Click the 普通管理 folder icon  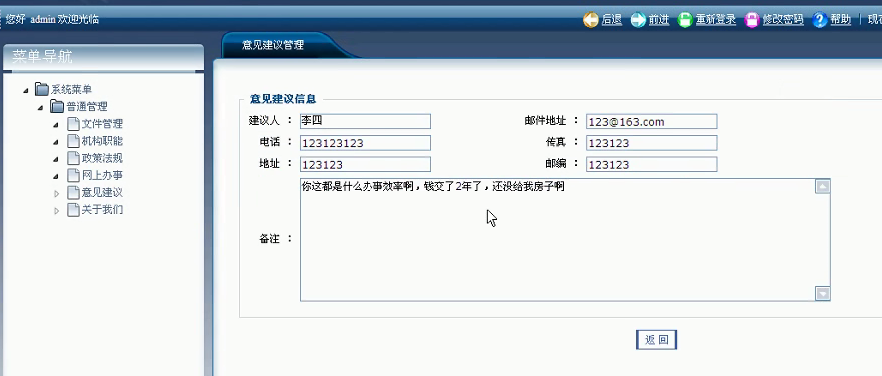[57, 106]
